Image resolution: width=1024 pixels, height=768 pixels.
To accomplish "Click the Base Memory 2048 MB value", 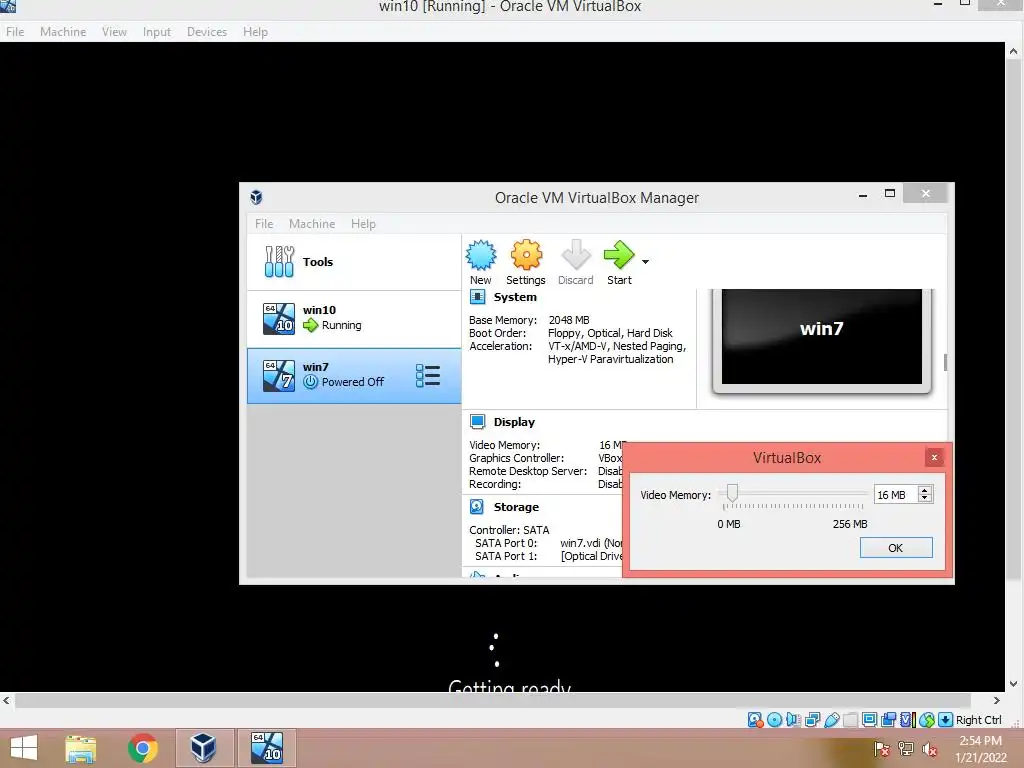I will click(569, 320).
